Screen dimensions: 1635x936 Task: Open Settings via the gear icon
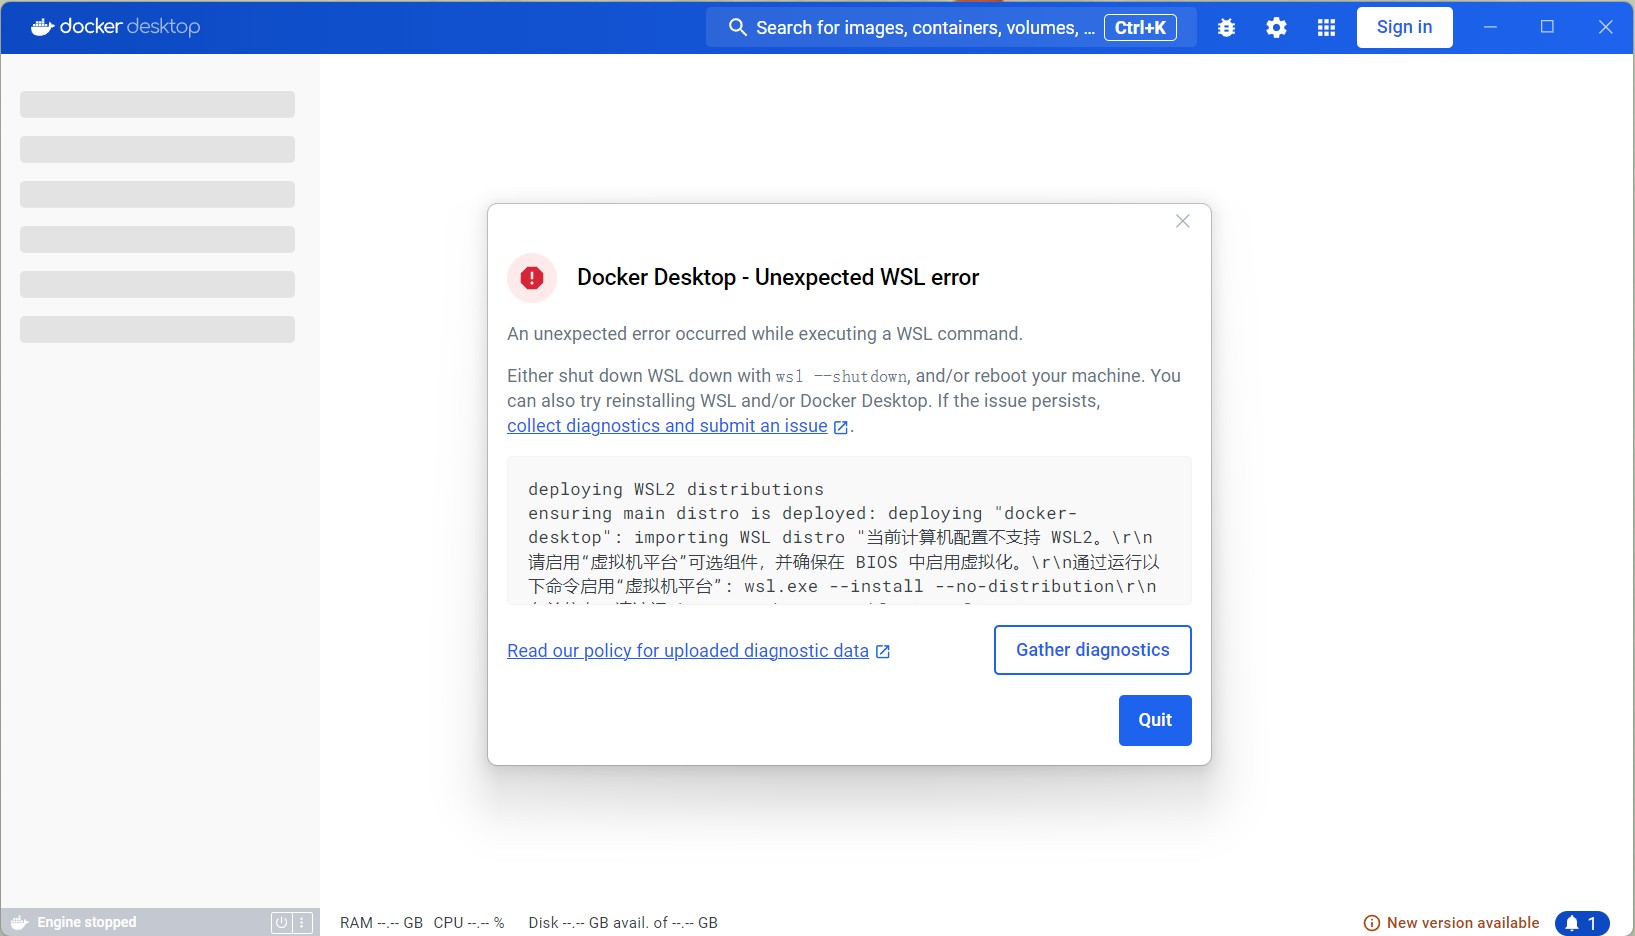point(1276,28)
